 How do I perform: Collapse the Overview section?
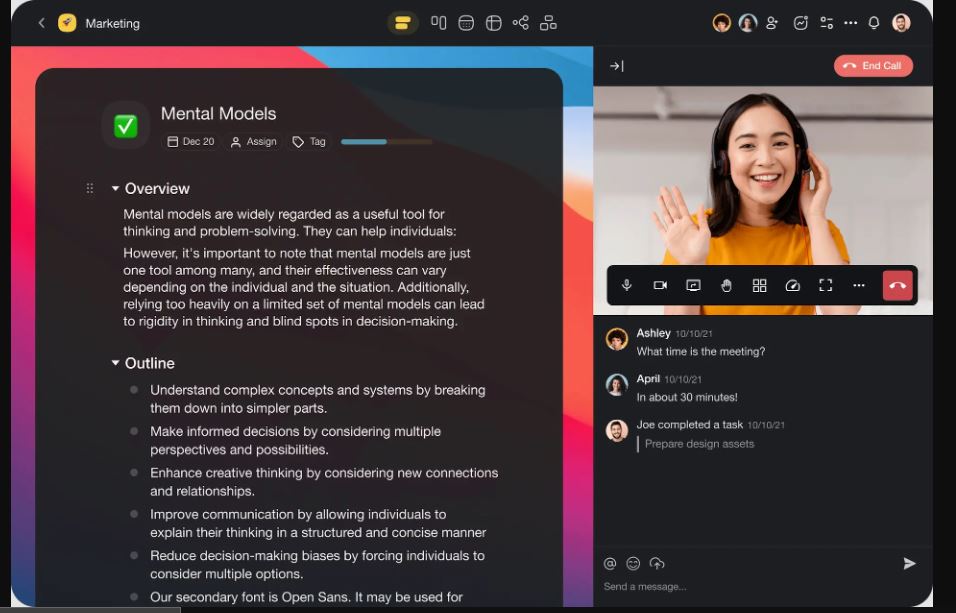[x=116, y=189]
